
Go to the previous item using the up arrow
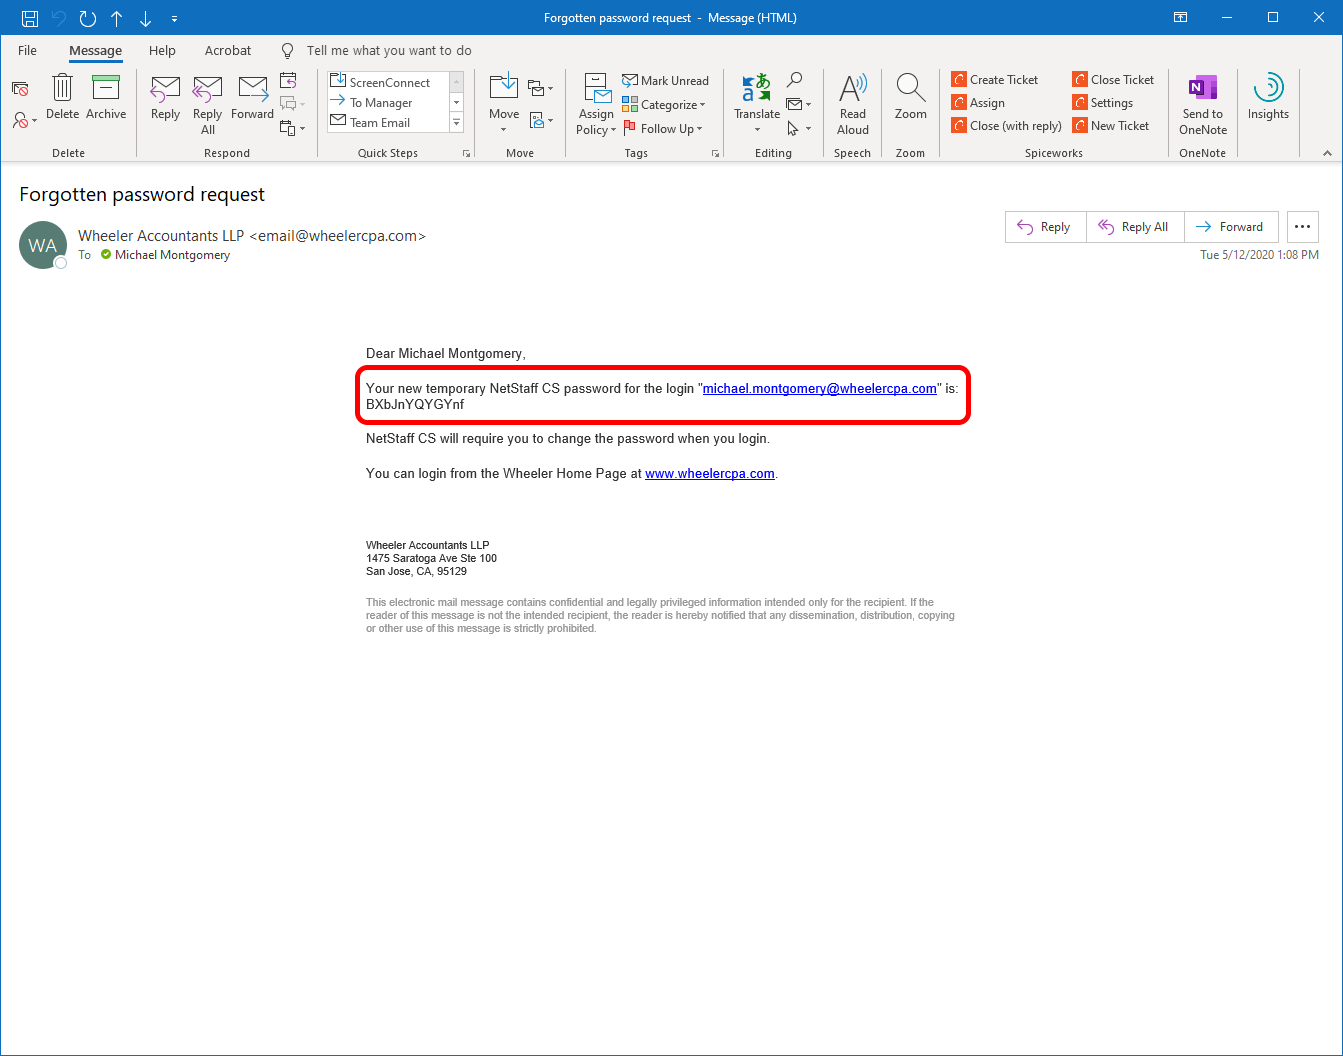(x=117, y=18)
